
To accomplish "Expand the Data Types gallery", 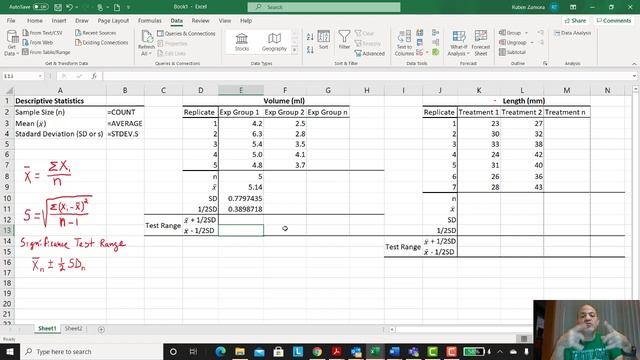I will point(294,50).
